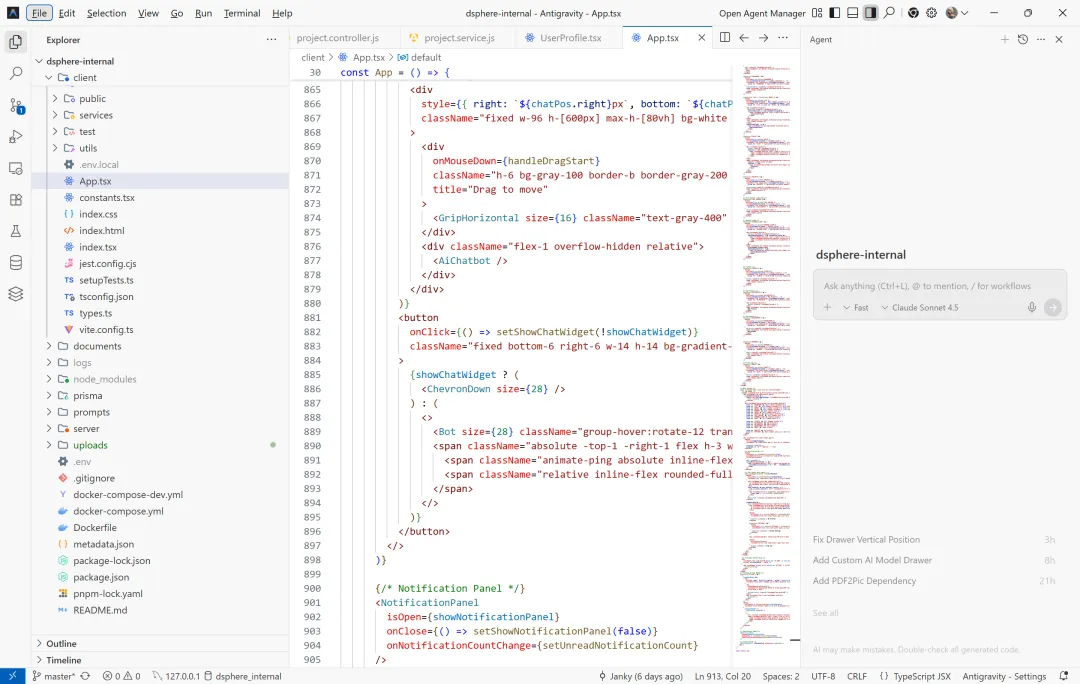
Task: Start a new agent conversation
Action: point(1005,40)
